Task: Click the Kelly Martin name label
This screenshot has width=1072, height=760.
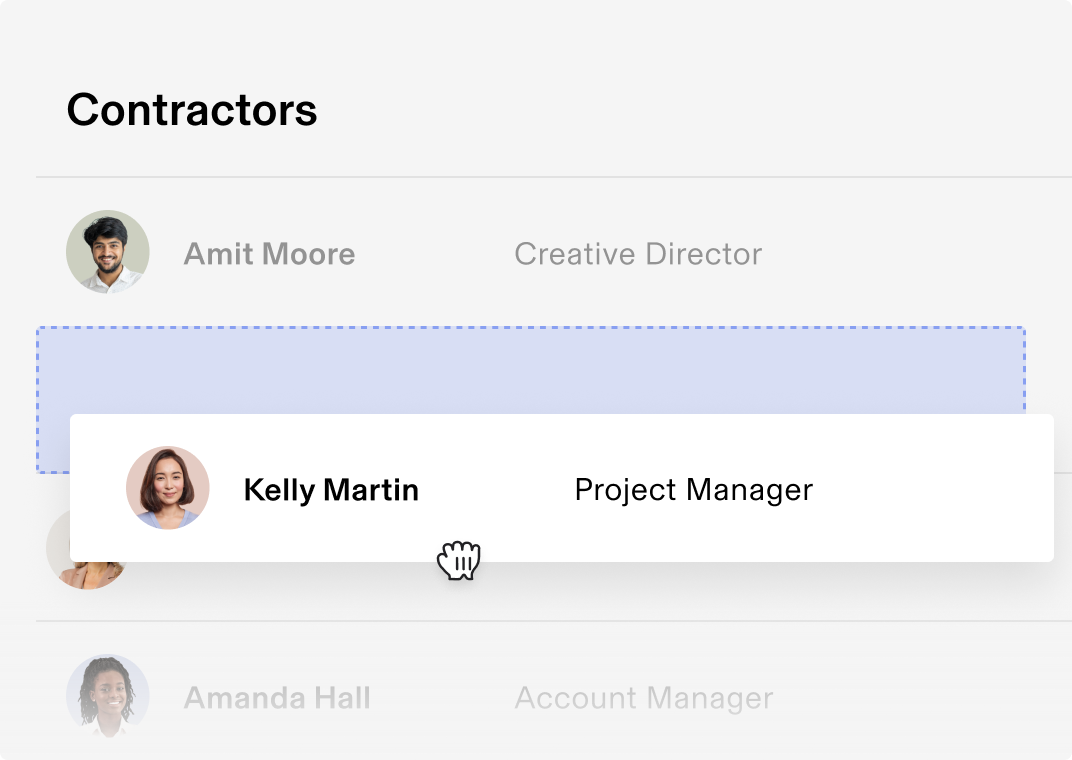Action: click(332, 489)
